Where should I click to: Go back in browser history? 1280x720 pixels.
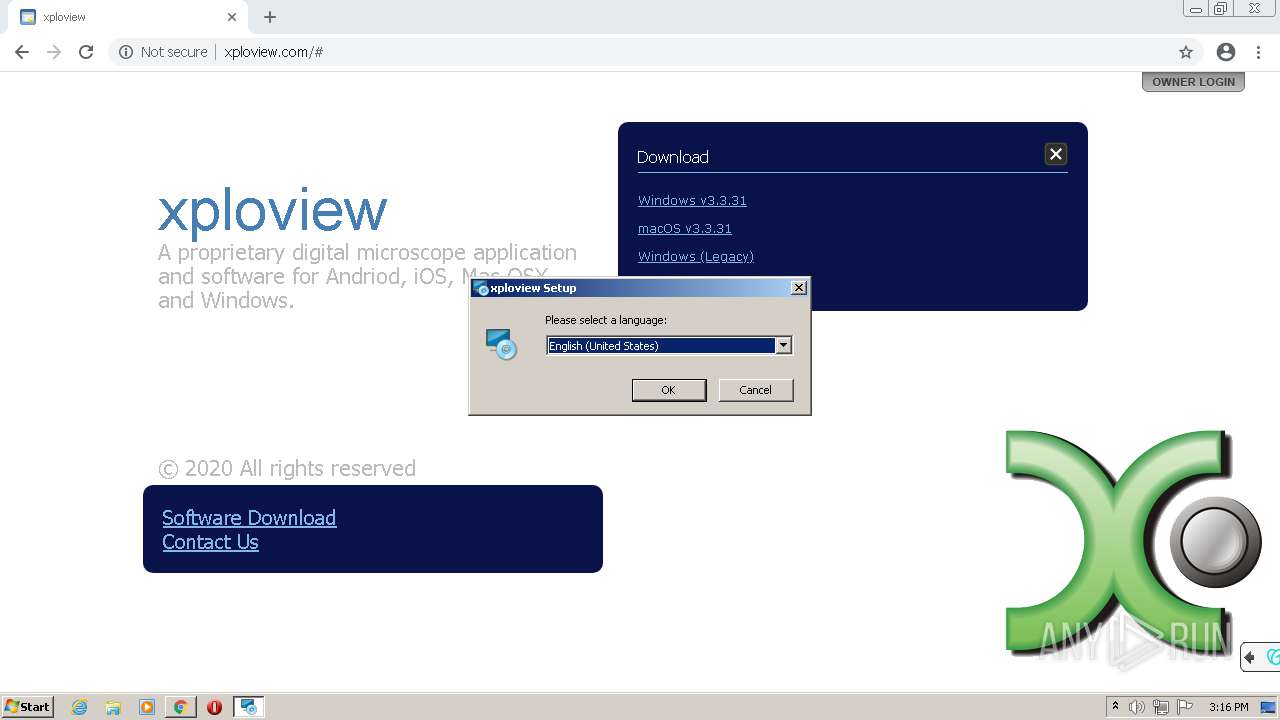[x=22, y=52]
